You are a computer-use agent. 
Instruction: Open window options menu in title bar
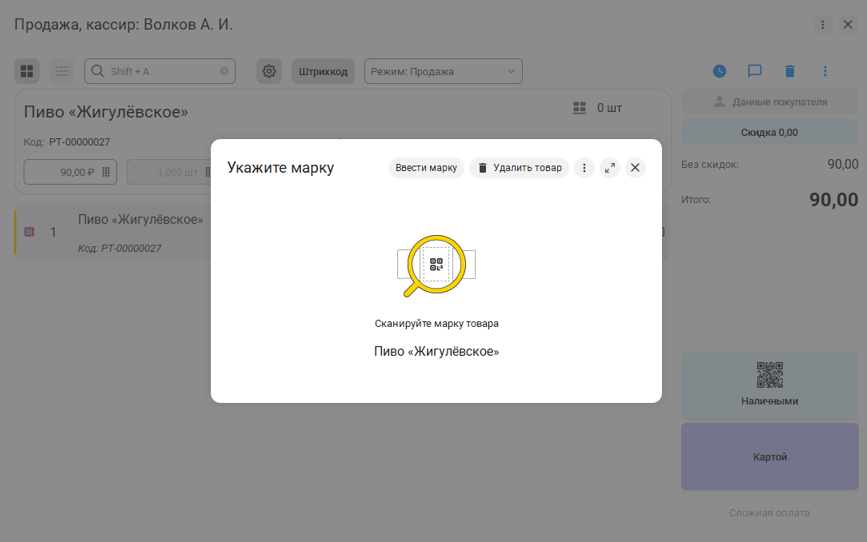(x=823, y=25)
